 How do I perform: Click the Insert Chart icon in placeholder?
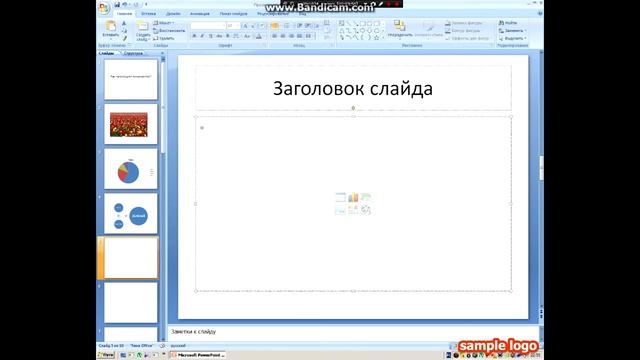[x=353, y=198]
